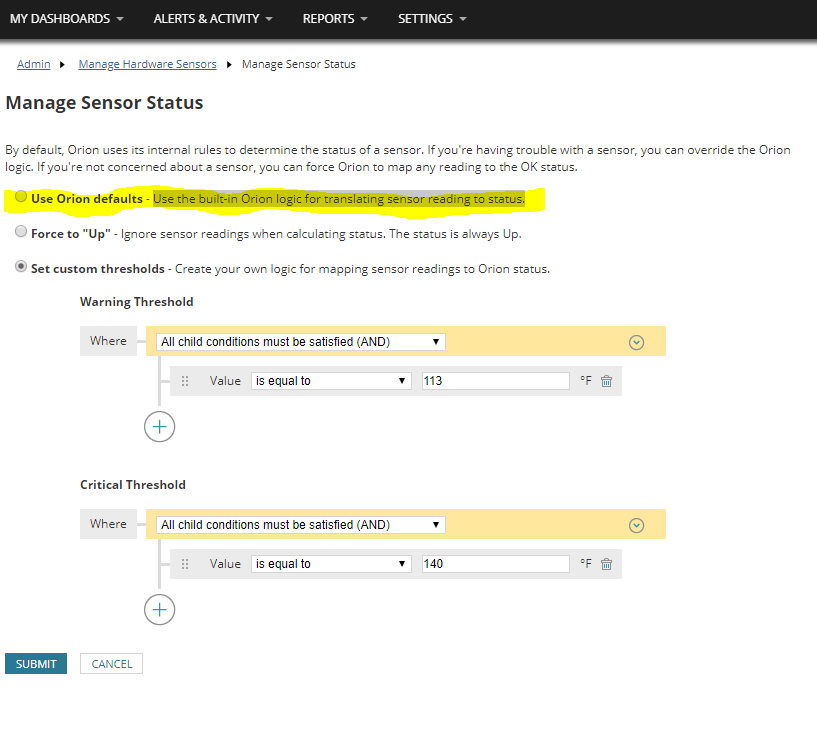Delete the Critical Threshold 140 value condition
Viewport: 817px width, 743px height.
tap(606, 564)
